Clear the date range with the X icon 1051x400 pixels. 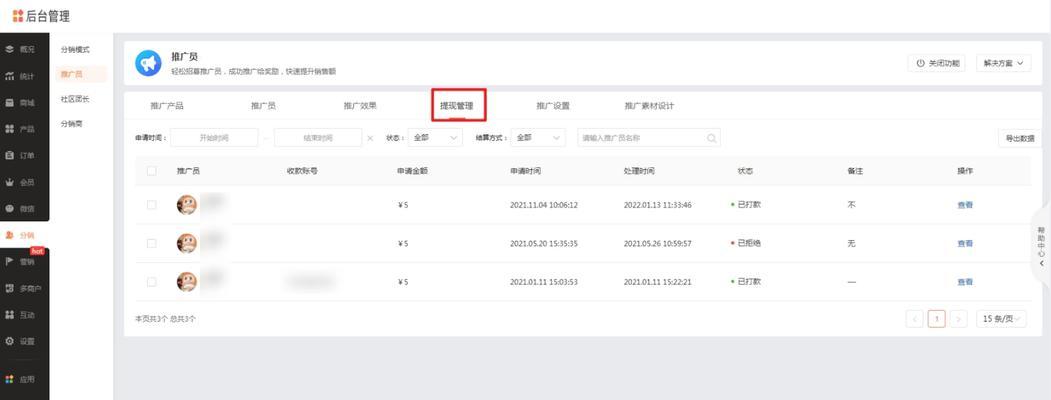point(370,138)
